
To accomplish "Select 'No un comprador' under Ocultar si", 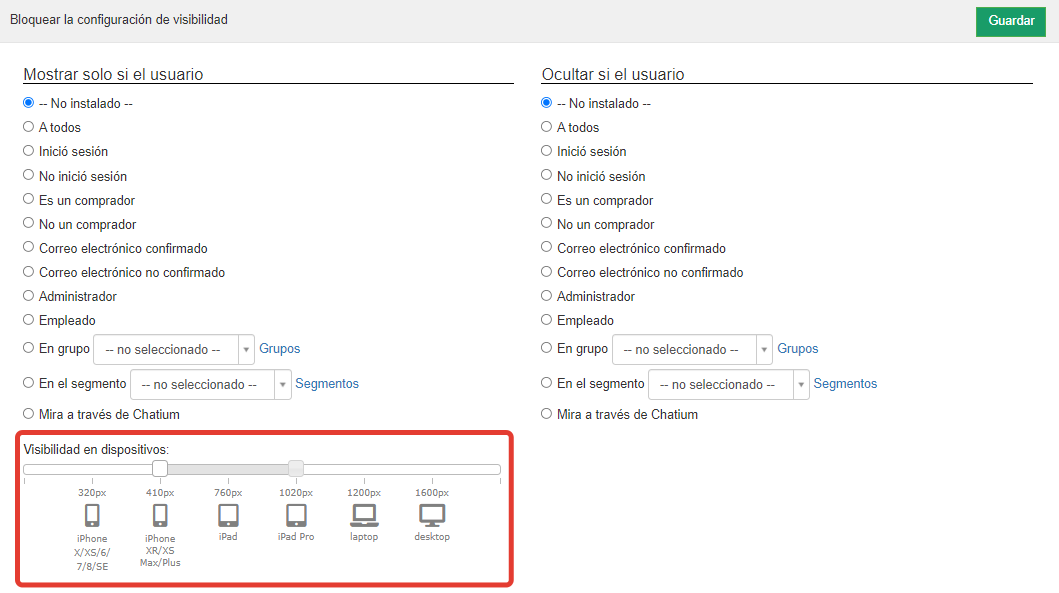I will point(546,223).
